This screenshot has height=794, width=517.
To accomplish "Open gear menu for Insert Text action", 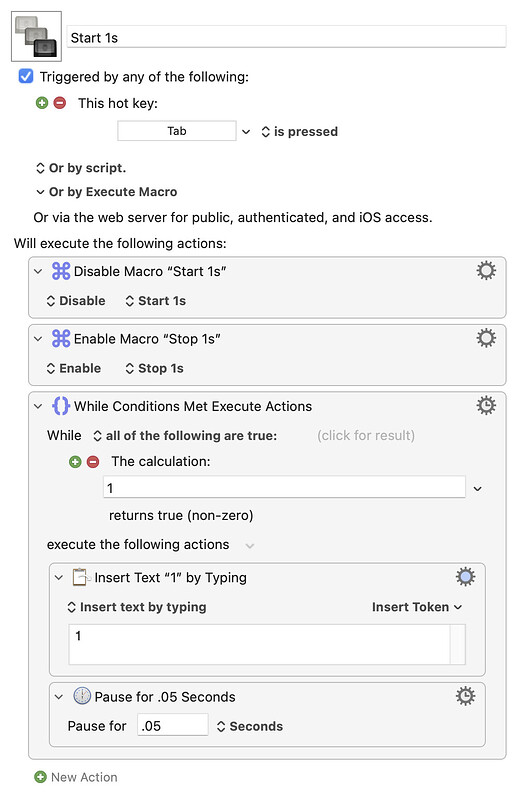I will (x=465, y=577).
